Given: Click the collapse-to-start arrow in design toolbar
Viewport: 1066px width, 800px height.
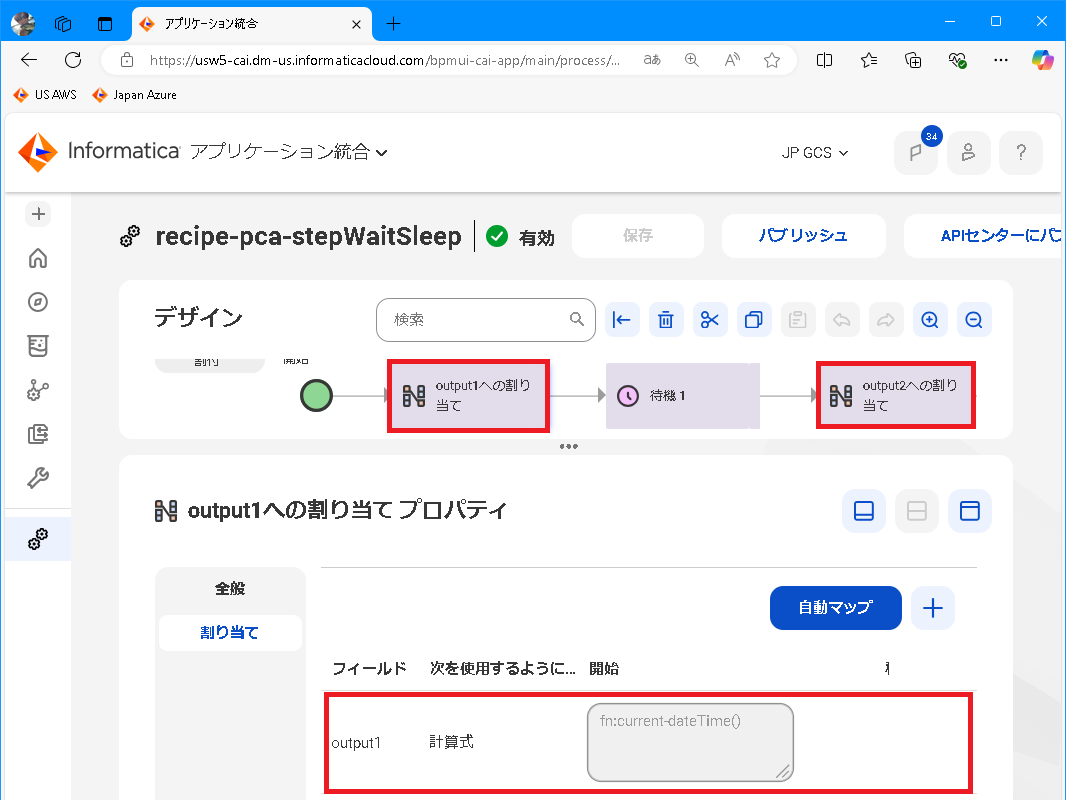Looking at the screenshot, I should [x=622, y=319].
